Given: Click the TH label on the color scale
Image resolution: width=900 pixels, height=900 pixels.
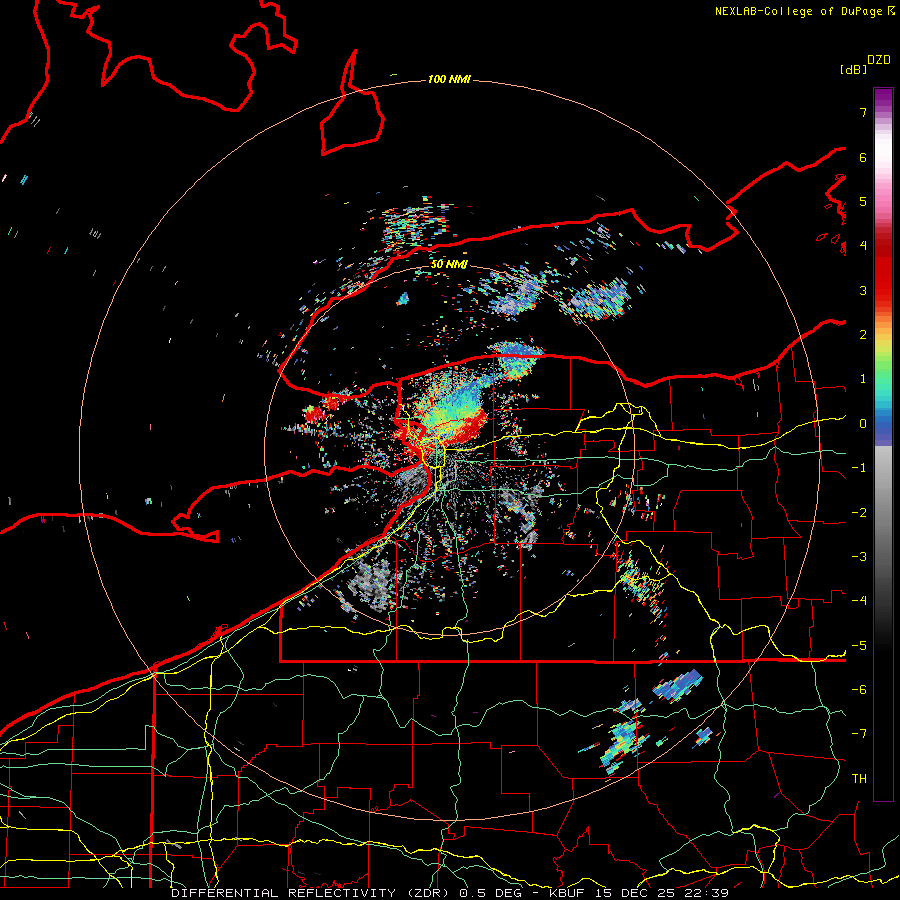Looking at the screenshot, I should point(859,779).
